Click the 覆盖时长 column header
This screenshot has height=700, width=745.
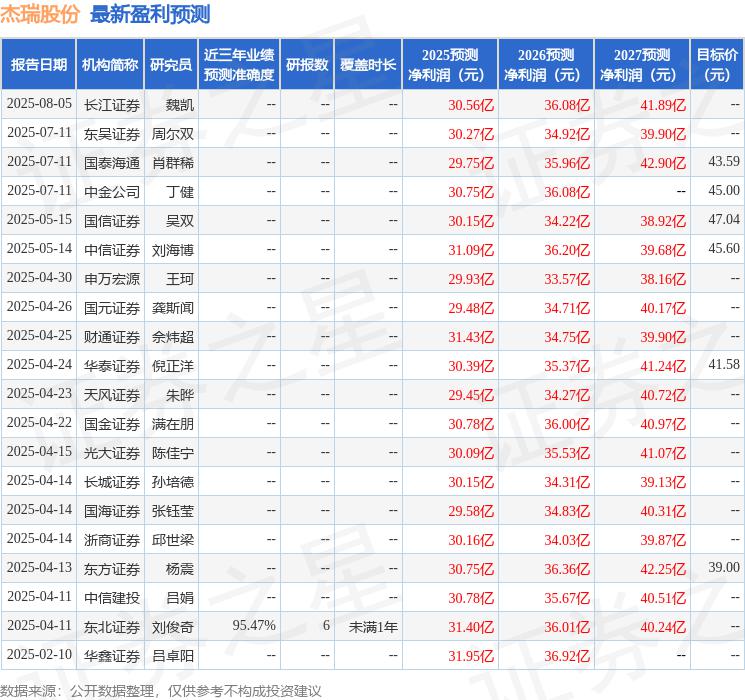click(x=368, y=65)
